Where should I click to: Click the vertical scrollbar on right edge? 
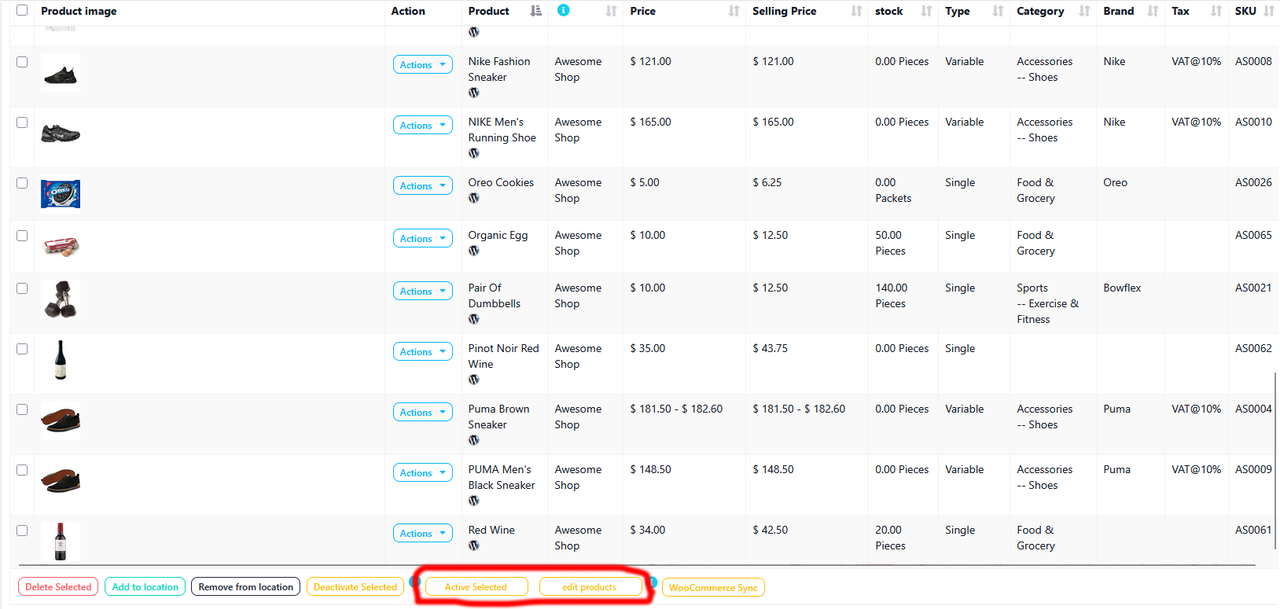pyautogui.click(x=1275, y=462)
